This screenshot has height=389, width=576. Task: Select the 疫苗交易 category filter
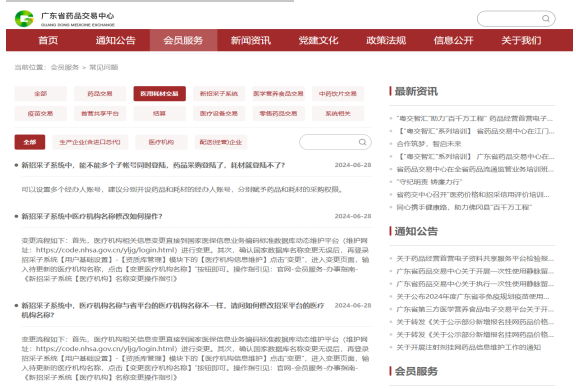click(40, 114)
